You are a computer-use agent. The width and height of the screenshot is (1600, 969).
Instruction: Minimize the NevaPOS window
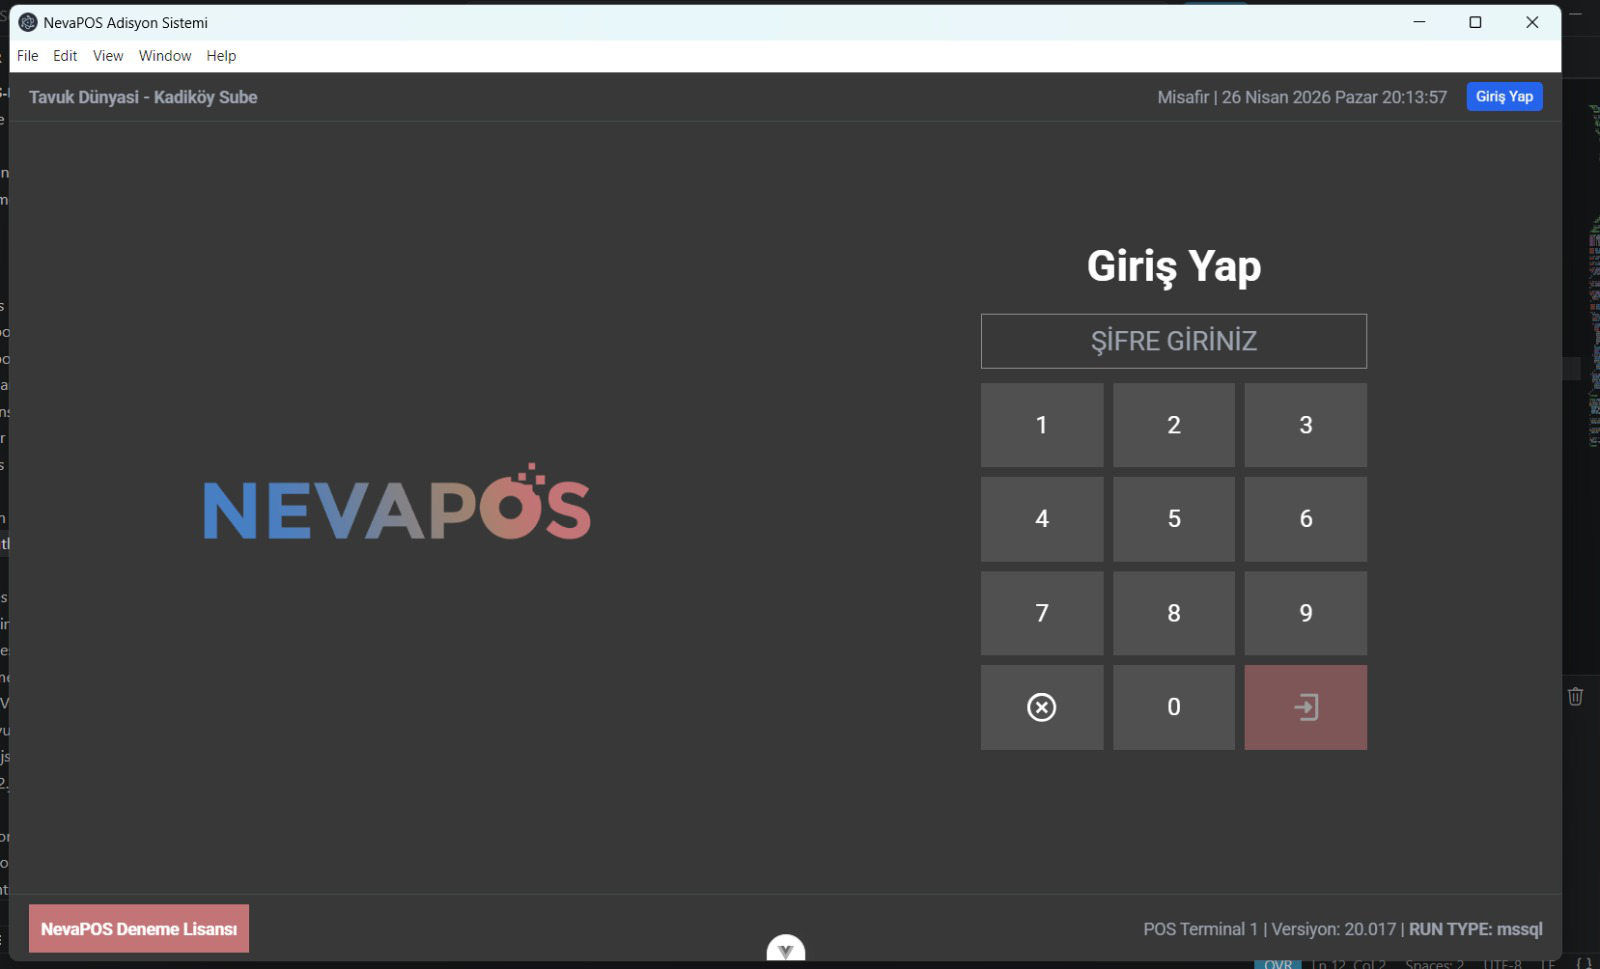click(x=1419, y=22)
